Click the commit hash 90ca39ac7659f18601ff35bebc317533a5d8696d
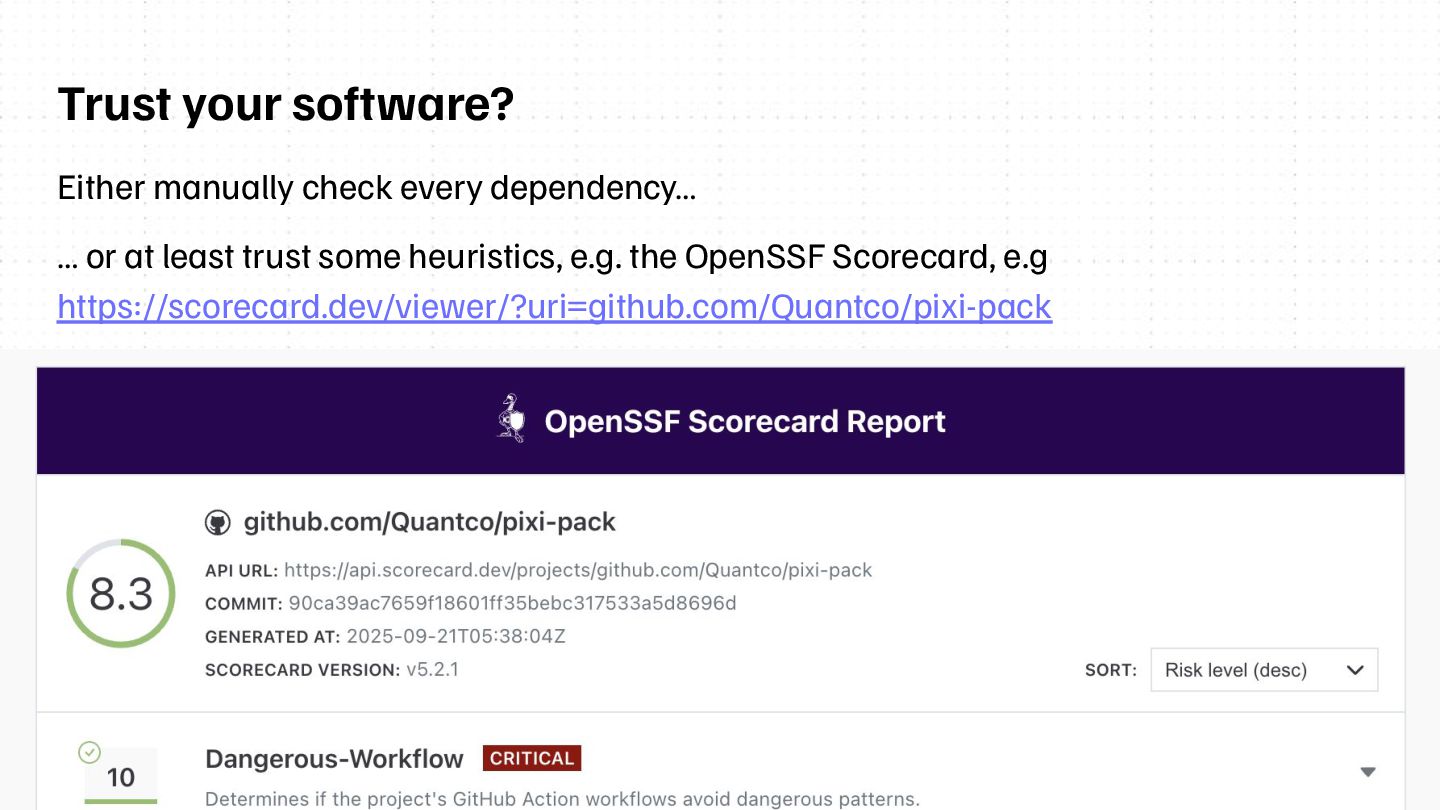This screenshot has width=1440, height=810. [512, 603]
